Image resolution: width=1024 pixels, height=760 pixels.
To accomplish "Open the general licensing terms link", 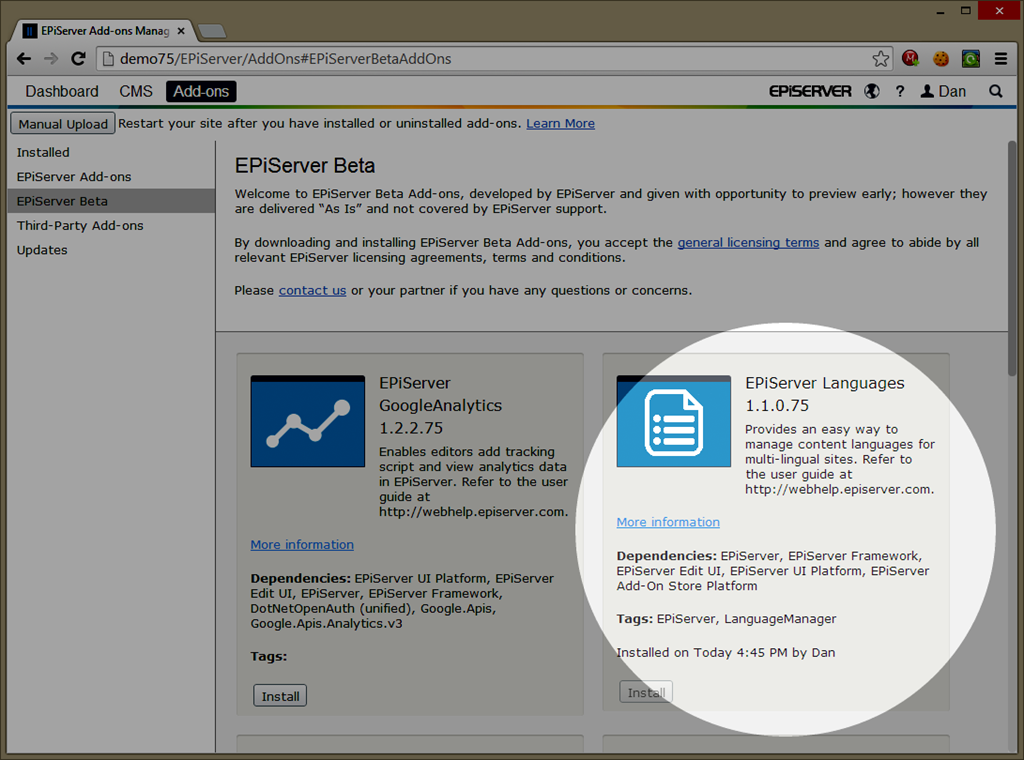I will (x=748, y=243).
